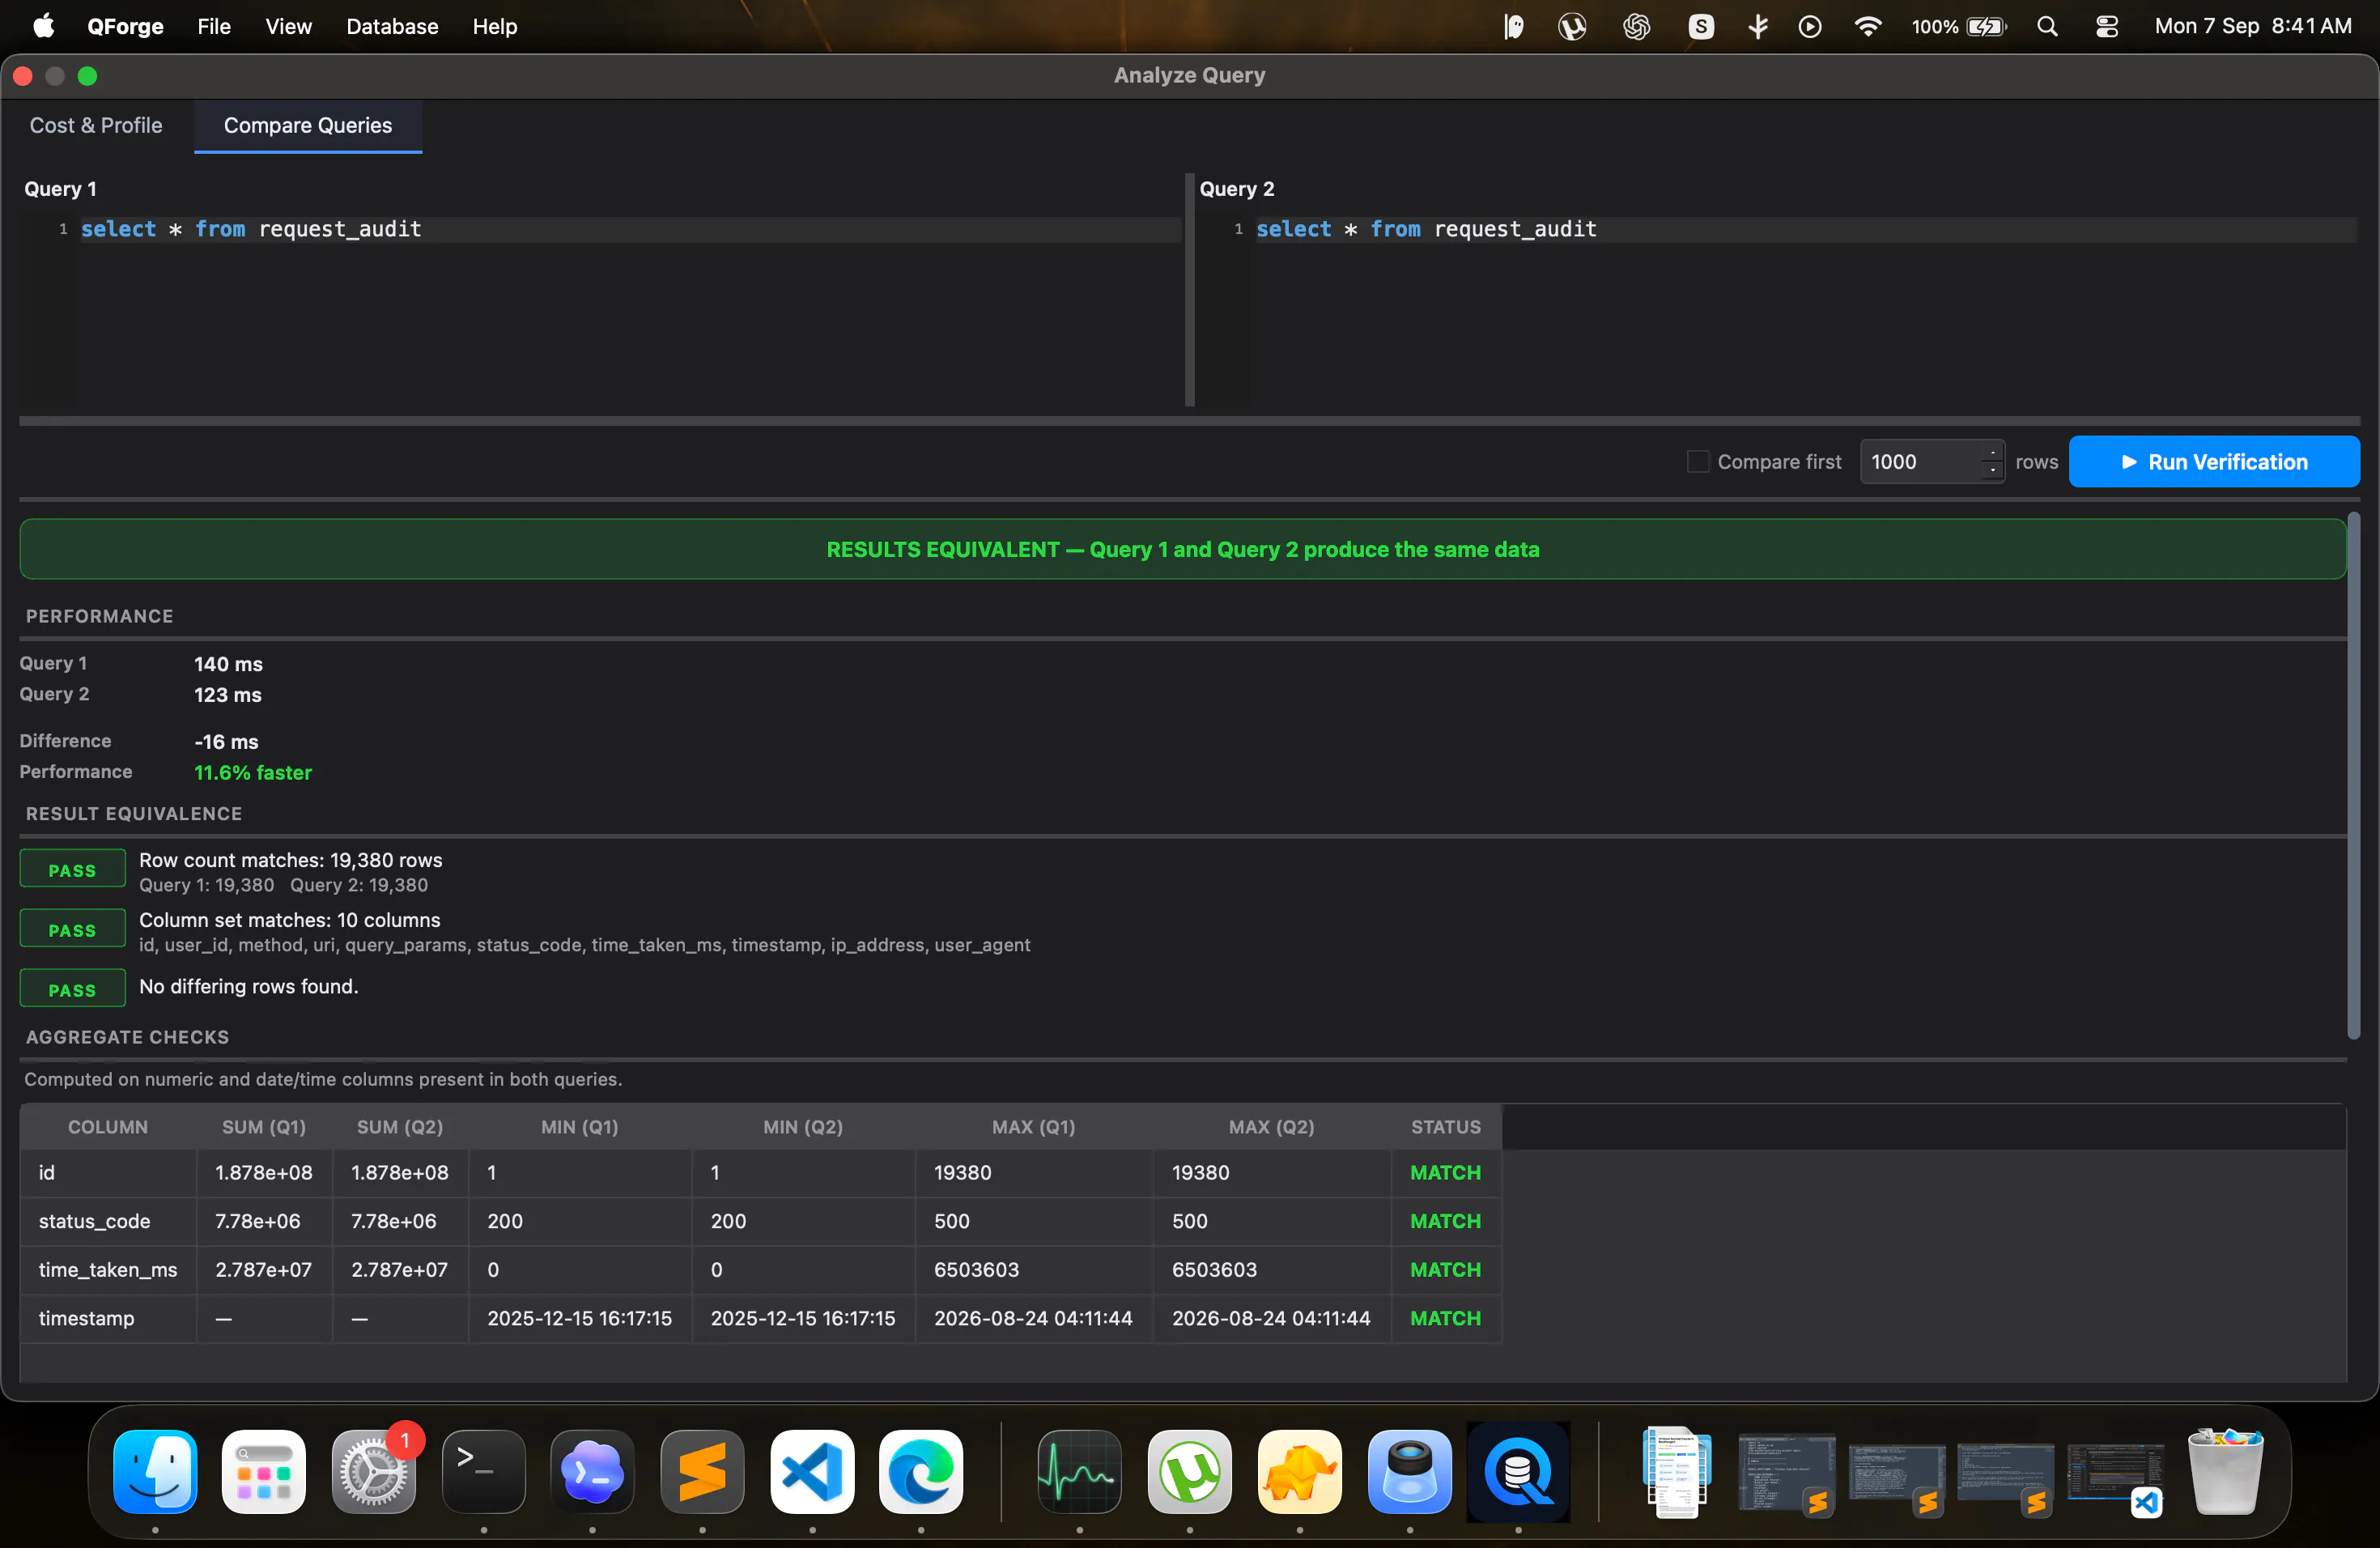The image size is (2380, 1548).
Task: Open Visual Studio Code in the dock
Action: click(812, 1471)
